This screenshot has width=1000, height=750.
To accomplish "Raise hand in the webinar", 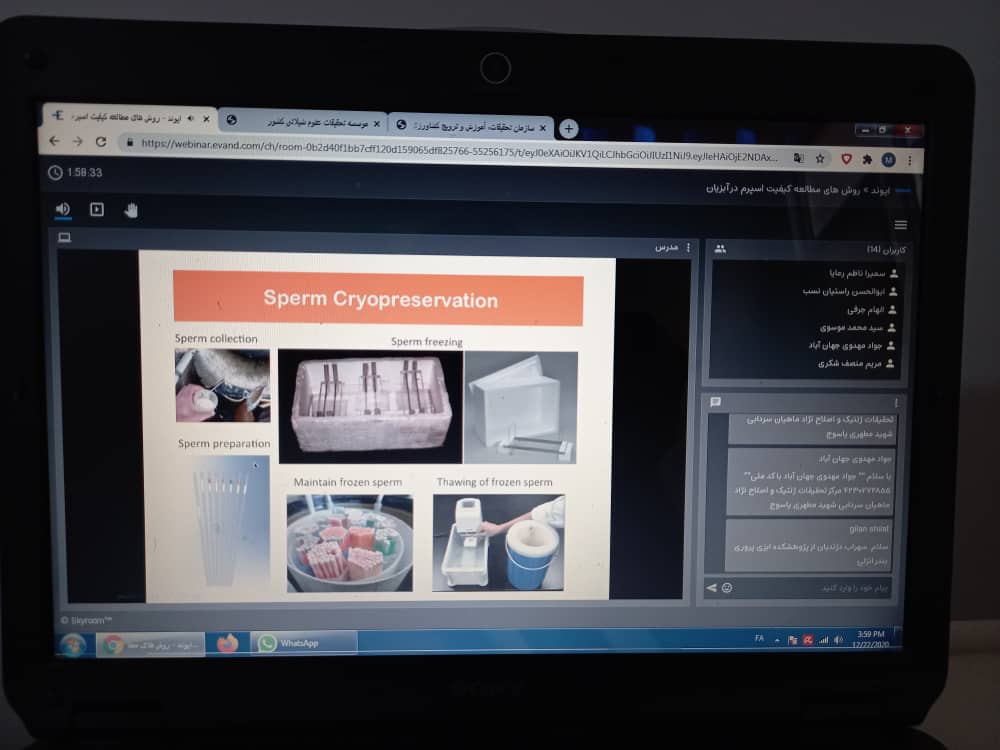I will point(131,210).
